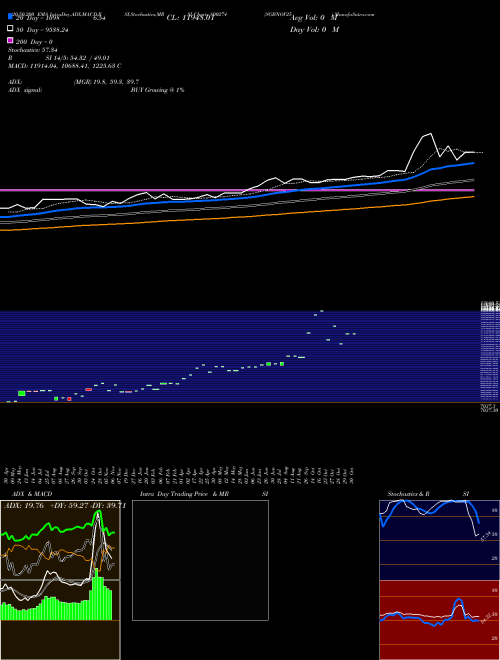
Task: Click the MACD values line
Action: click(x=65, y=66)
